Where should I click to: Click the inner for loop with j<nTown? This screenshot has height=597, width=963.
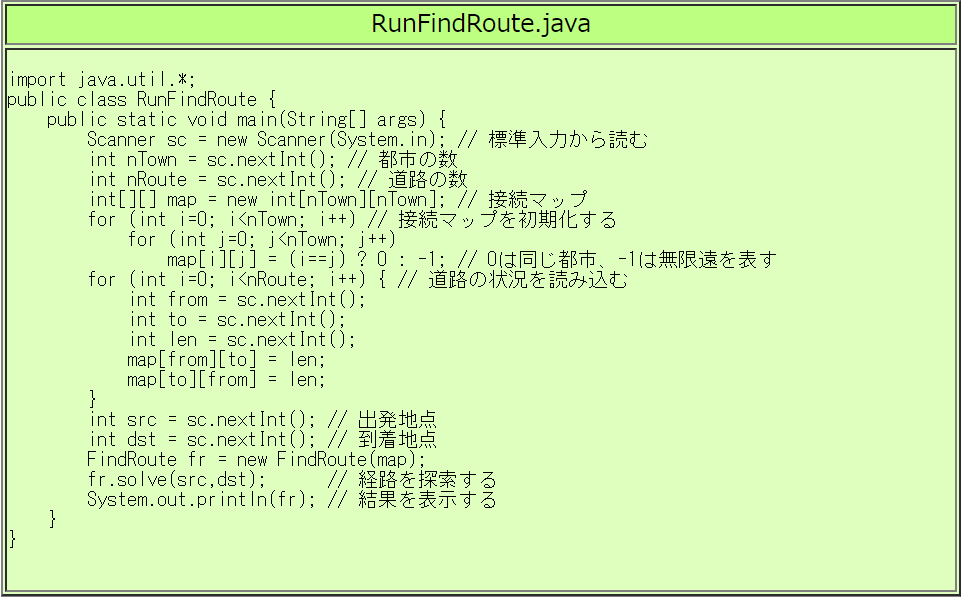point(262,240)
